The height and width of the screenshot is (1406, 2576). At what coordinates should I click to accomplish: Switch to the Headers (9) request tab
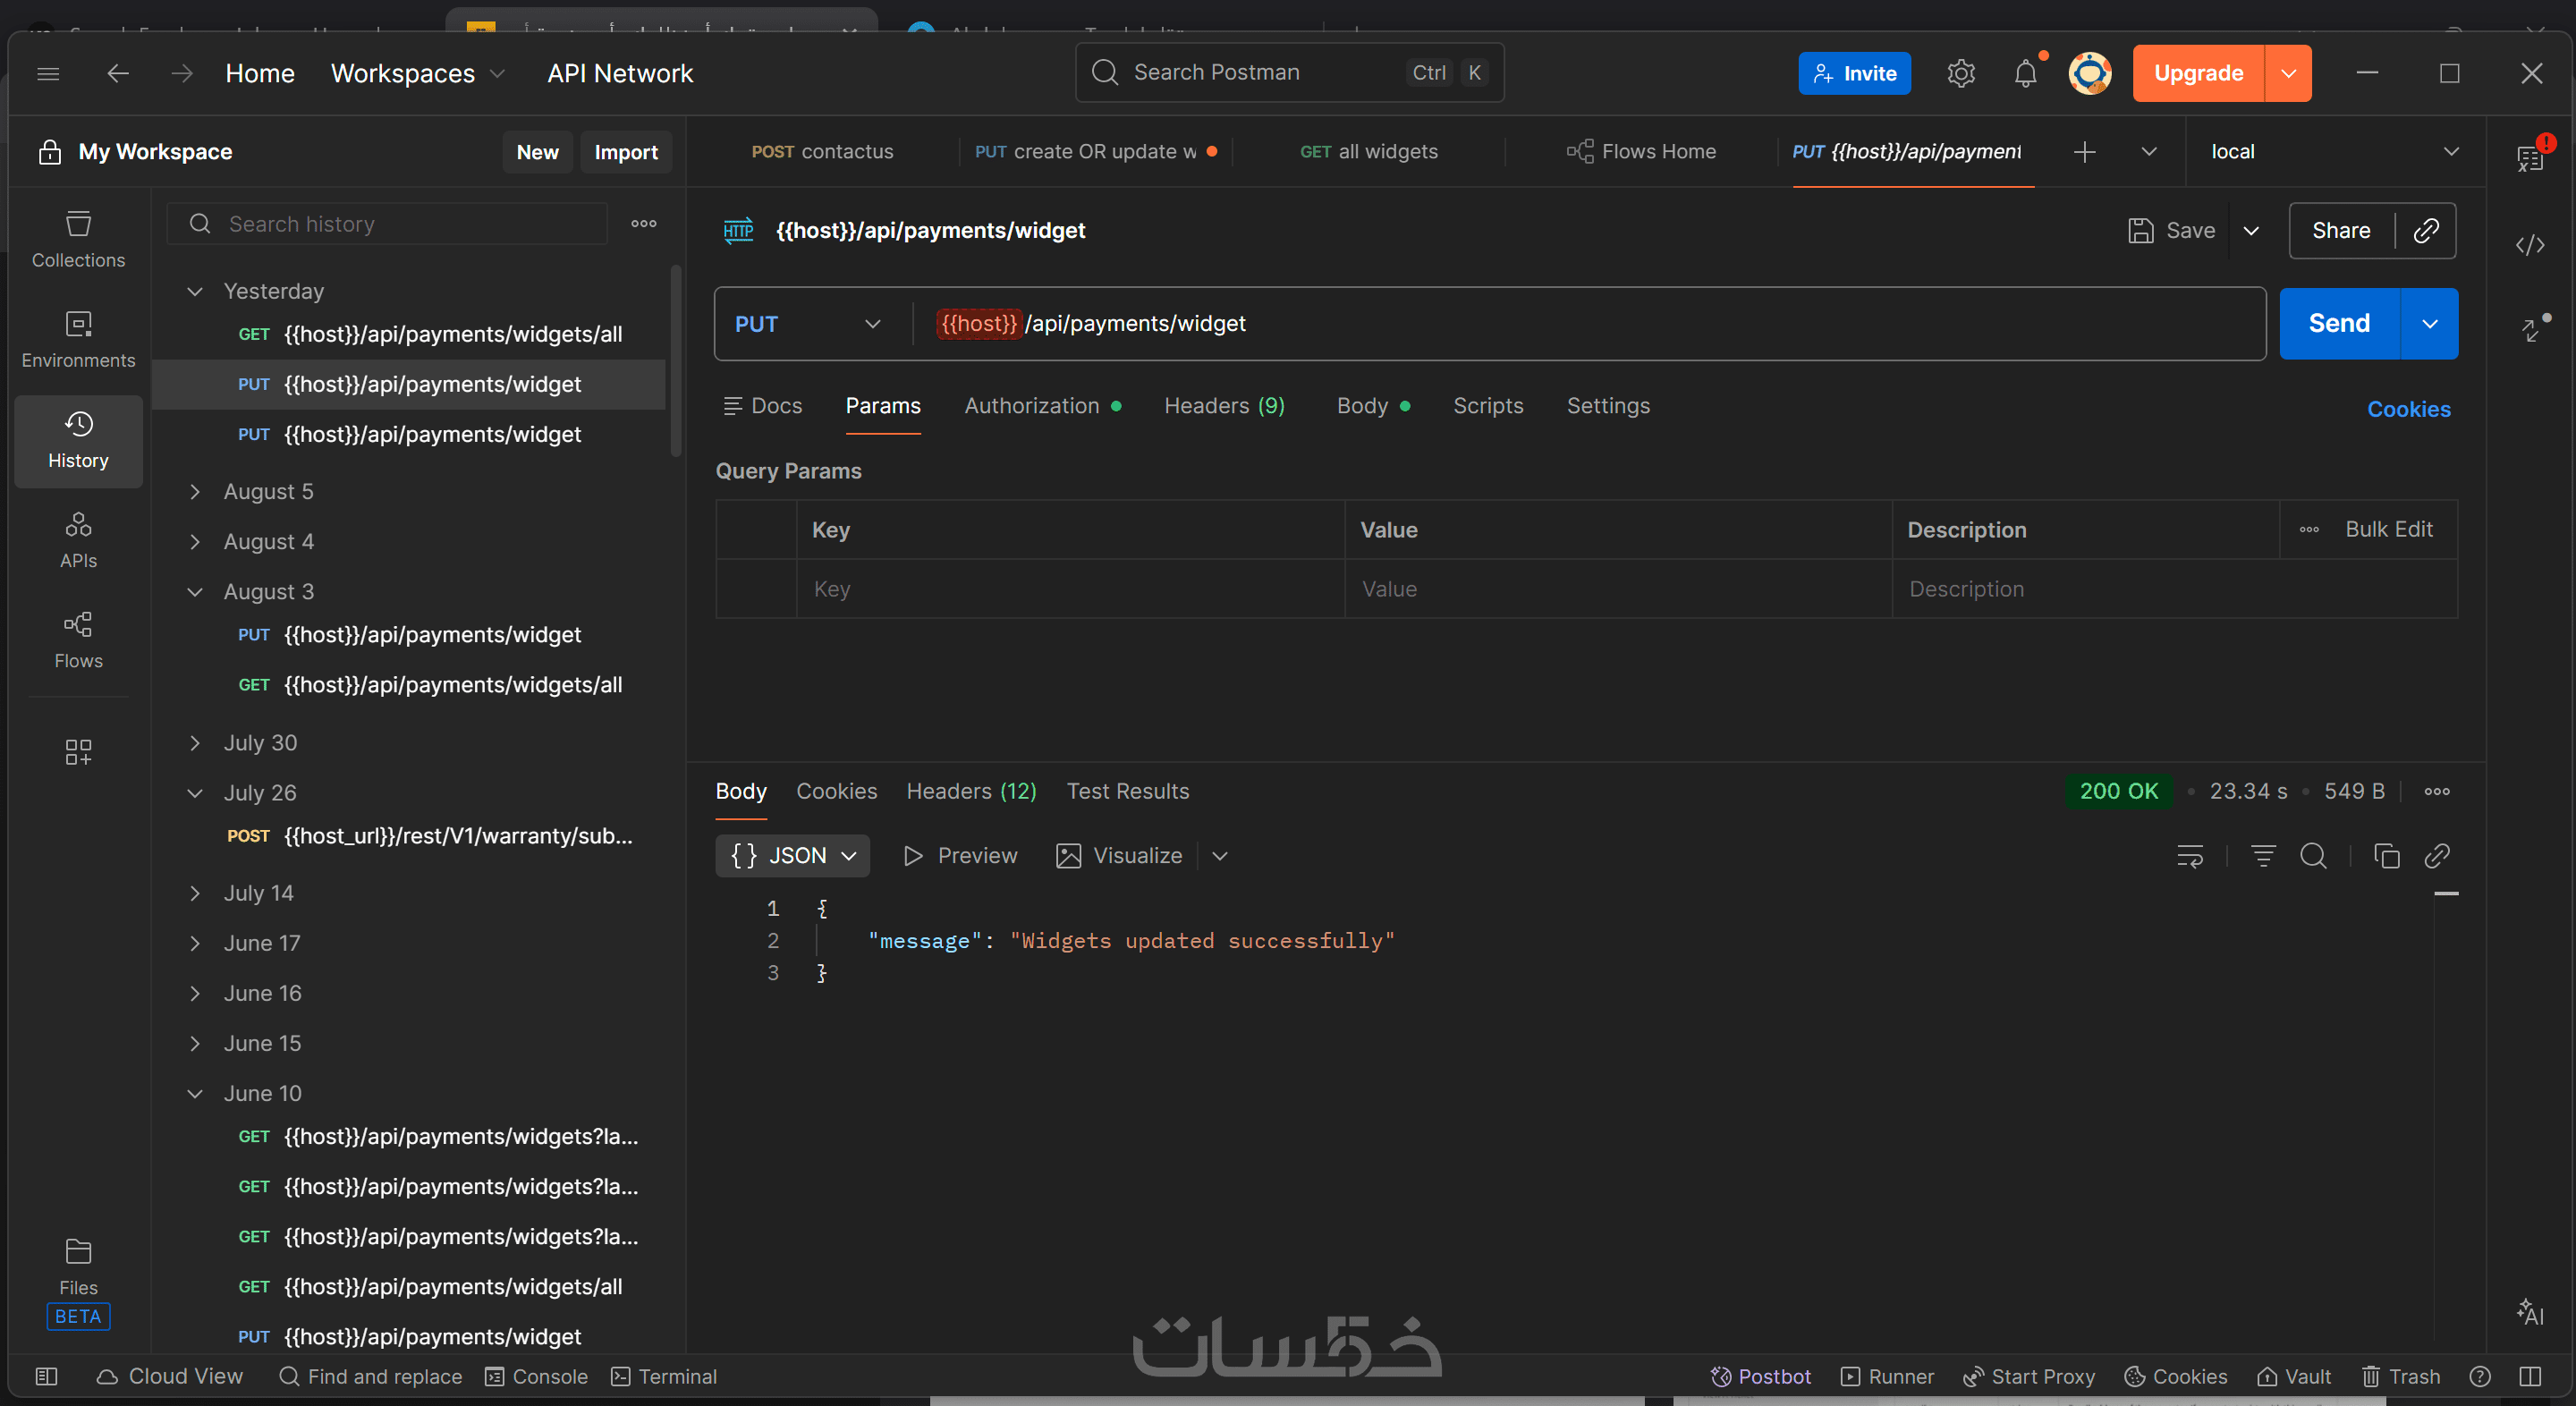[1224, 406]
